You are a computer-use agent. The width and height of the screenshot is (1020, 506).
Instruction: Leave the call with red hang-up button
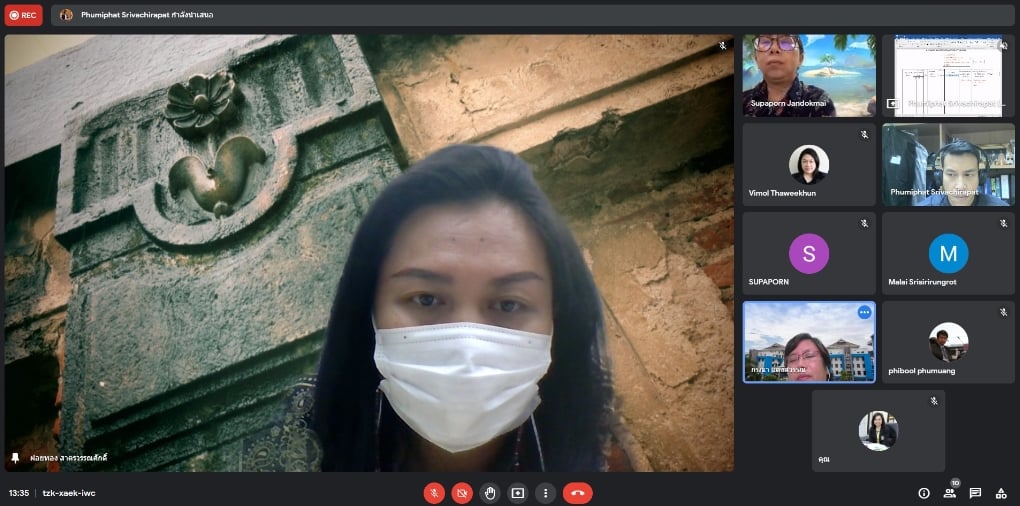[577, 493]
